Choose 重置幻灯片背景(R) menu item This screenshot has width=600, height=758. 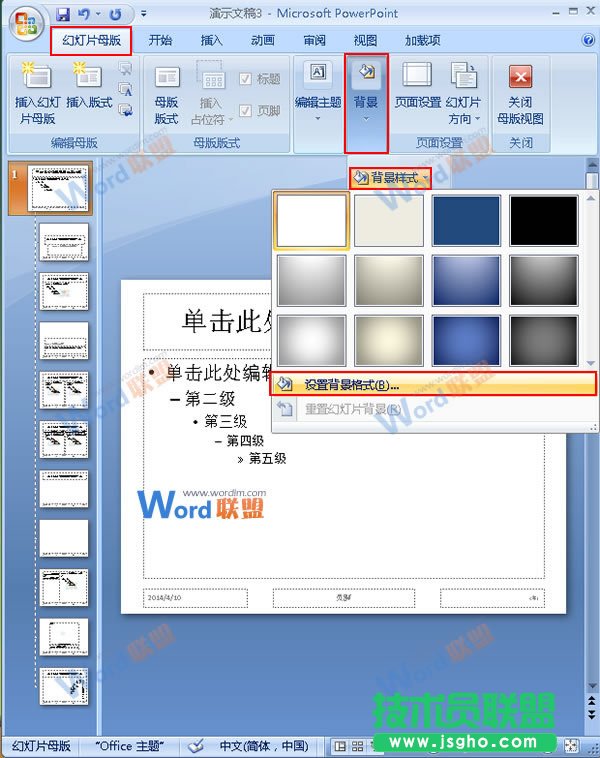pos(433,409)
